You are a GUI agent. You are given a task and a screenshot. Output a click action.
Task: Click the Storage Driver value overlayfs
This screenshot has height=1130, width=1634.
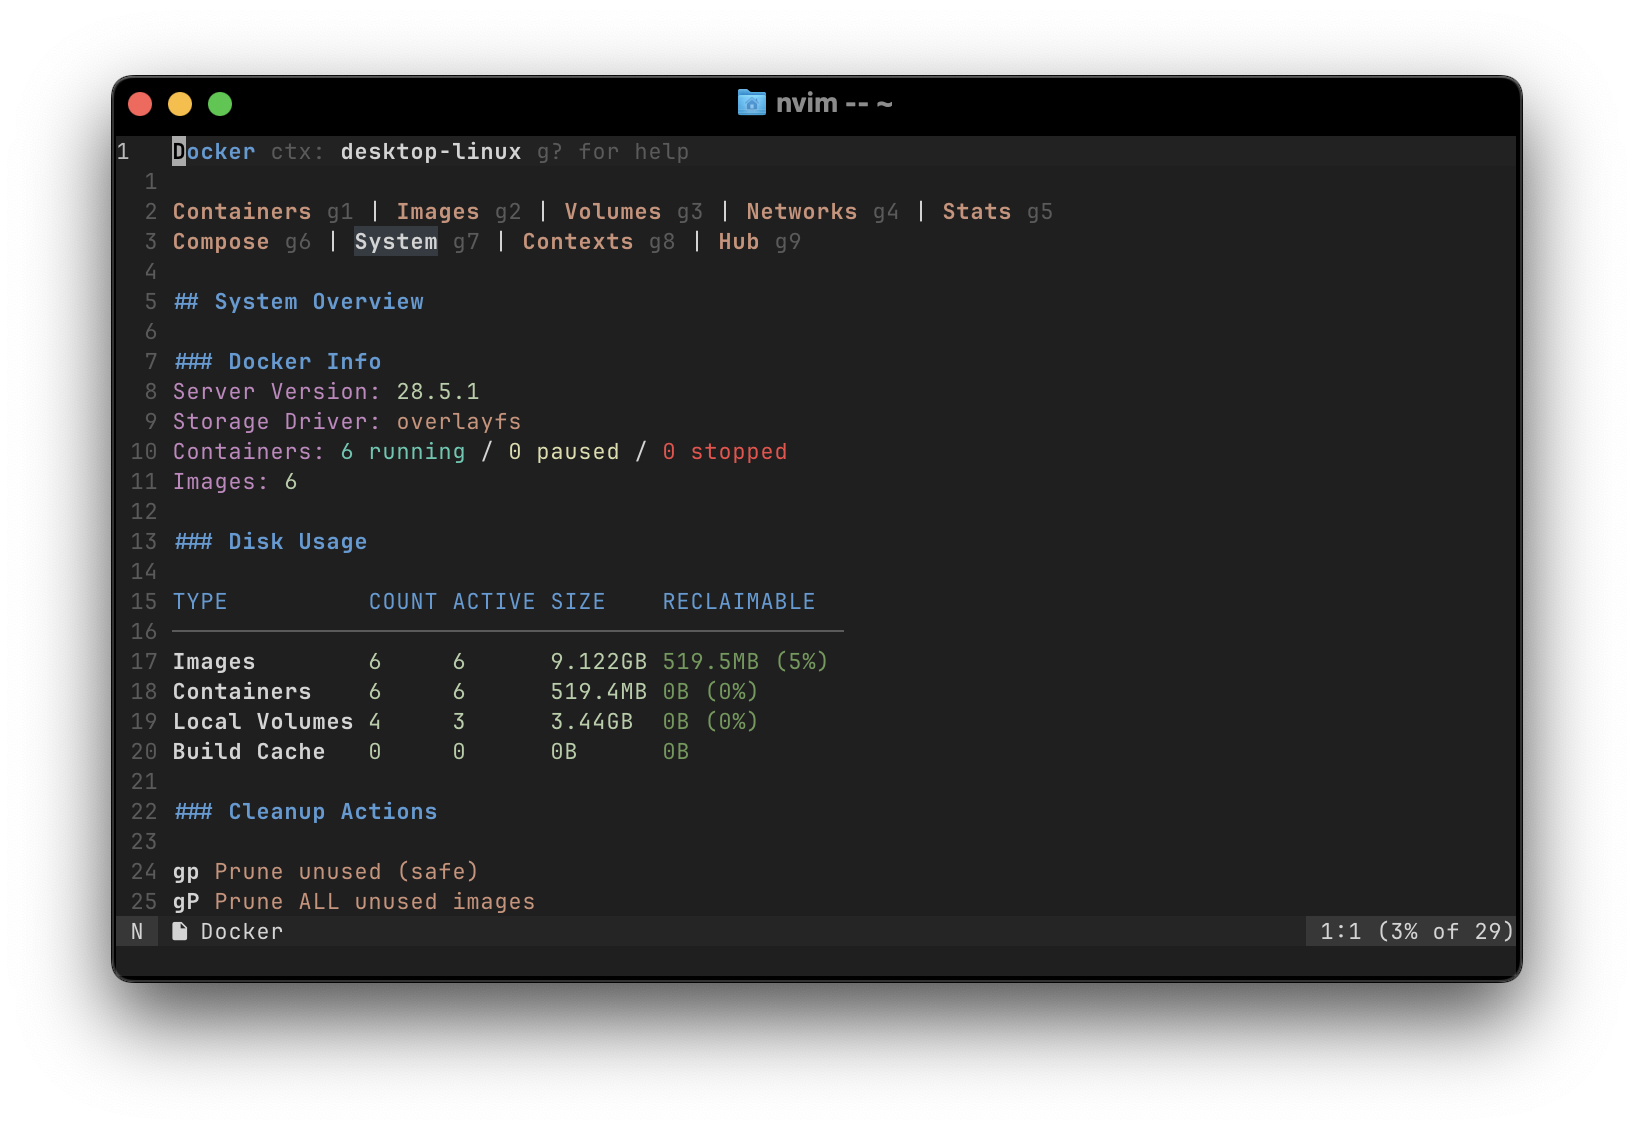click(459, 422)
